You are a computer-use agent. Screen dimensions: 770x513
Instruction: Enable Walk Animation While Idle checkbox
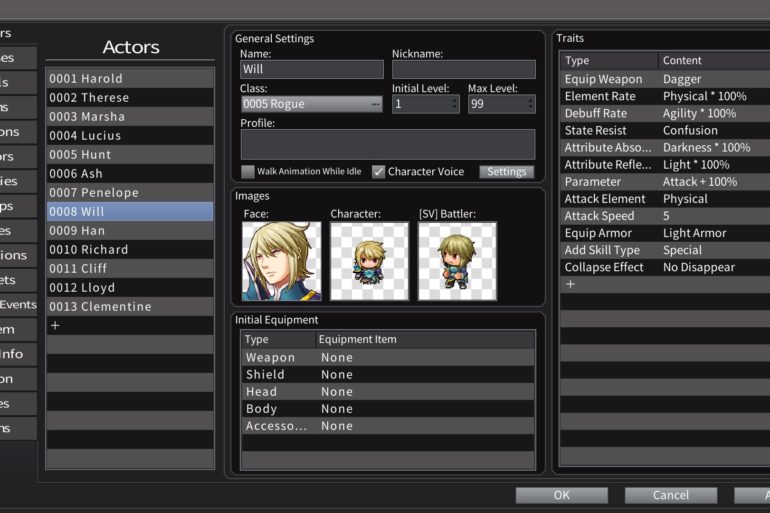[x=248, y=172]
